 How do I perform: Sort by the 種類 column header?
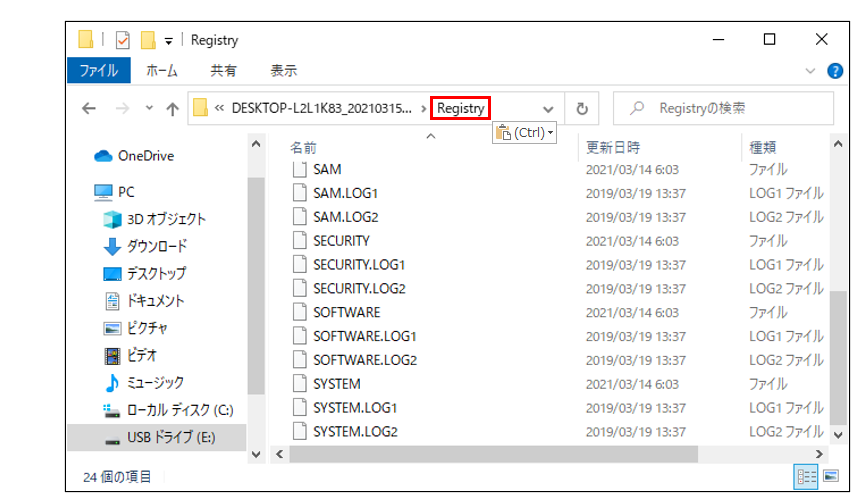763,147
